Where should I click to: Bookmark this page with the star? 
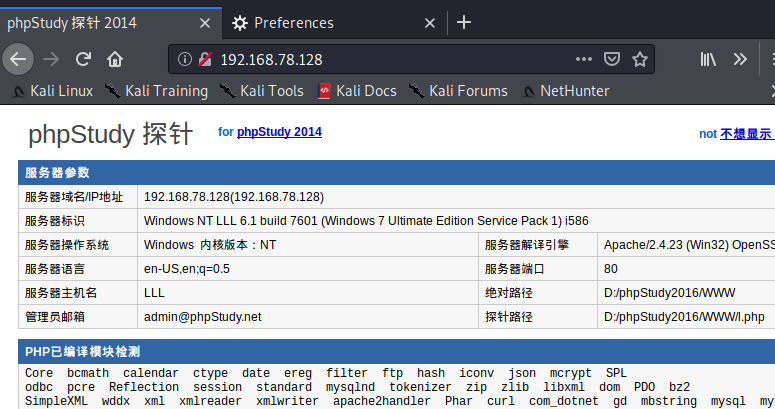coord(640,59)
